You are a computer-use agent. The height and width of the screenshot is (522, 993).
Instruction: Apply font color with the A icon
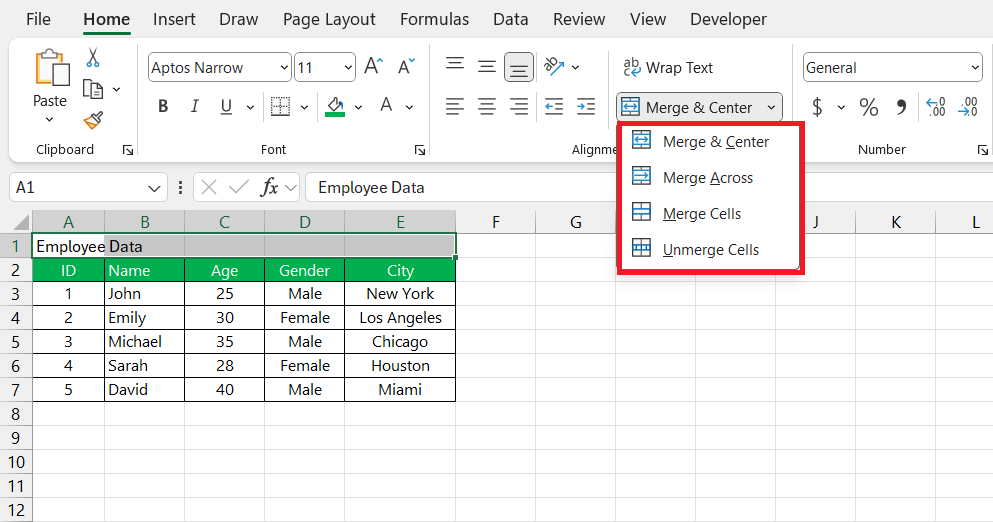[x=386, y=106]
